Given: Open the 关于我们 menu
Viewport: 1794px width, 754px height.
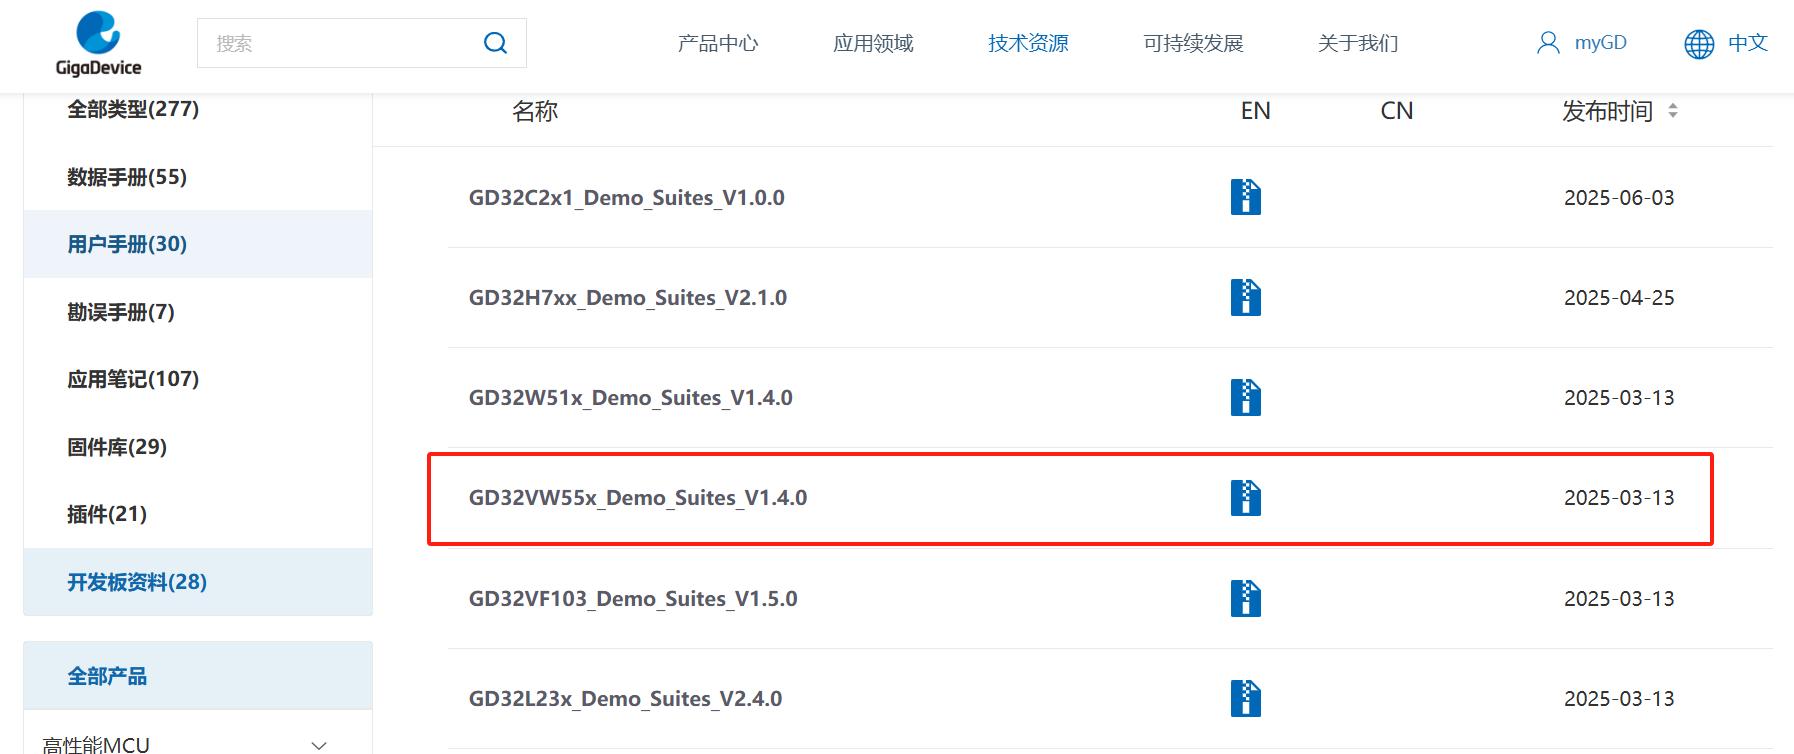Looking at the screenshot, I should coord(1358,43).
